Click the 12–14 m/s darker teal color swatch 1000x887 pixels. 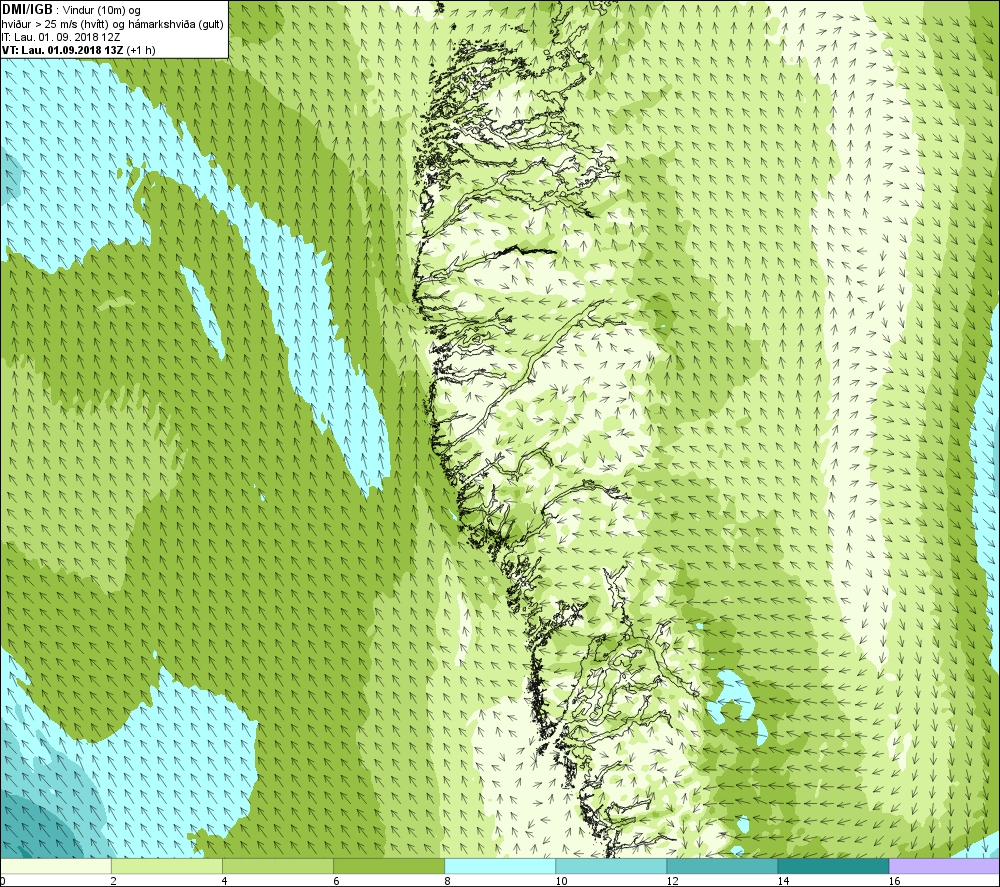click(x=721, y=866)
